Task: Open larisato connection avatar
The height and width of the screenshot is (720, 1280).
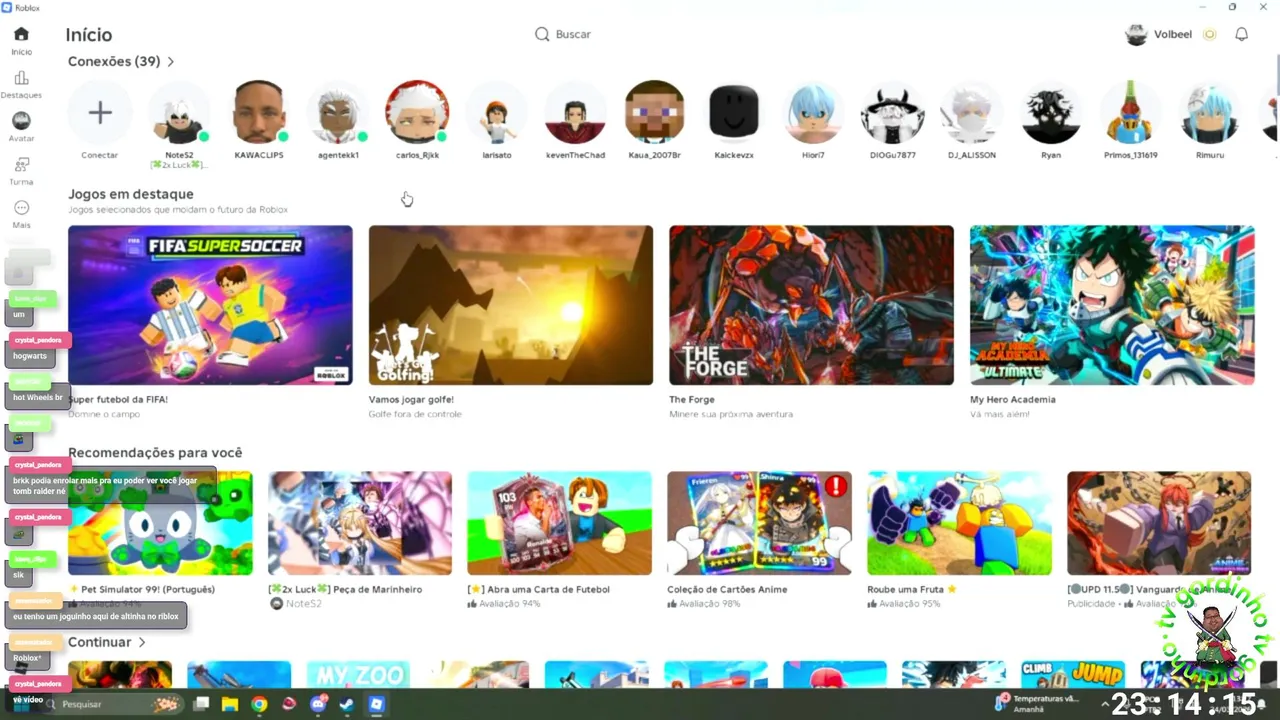Action: (x=497, y=113)
